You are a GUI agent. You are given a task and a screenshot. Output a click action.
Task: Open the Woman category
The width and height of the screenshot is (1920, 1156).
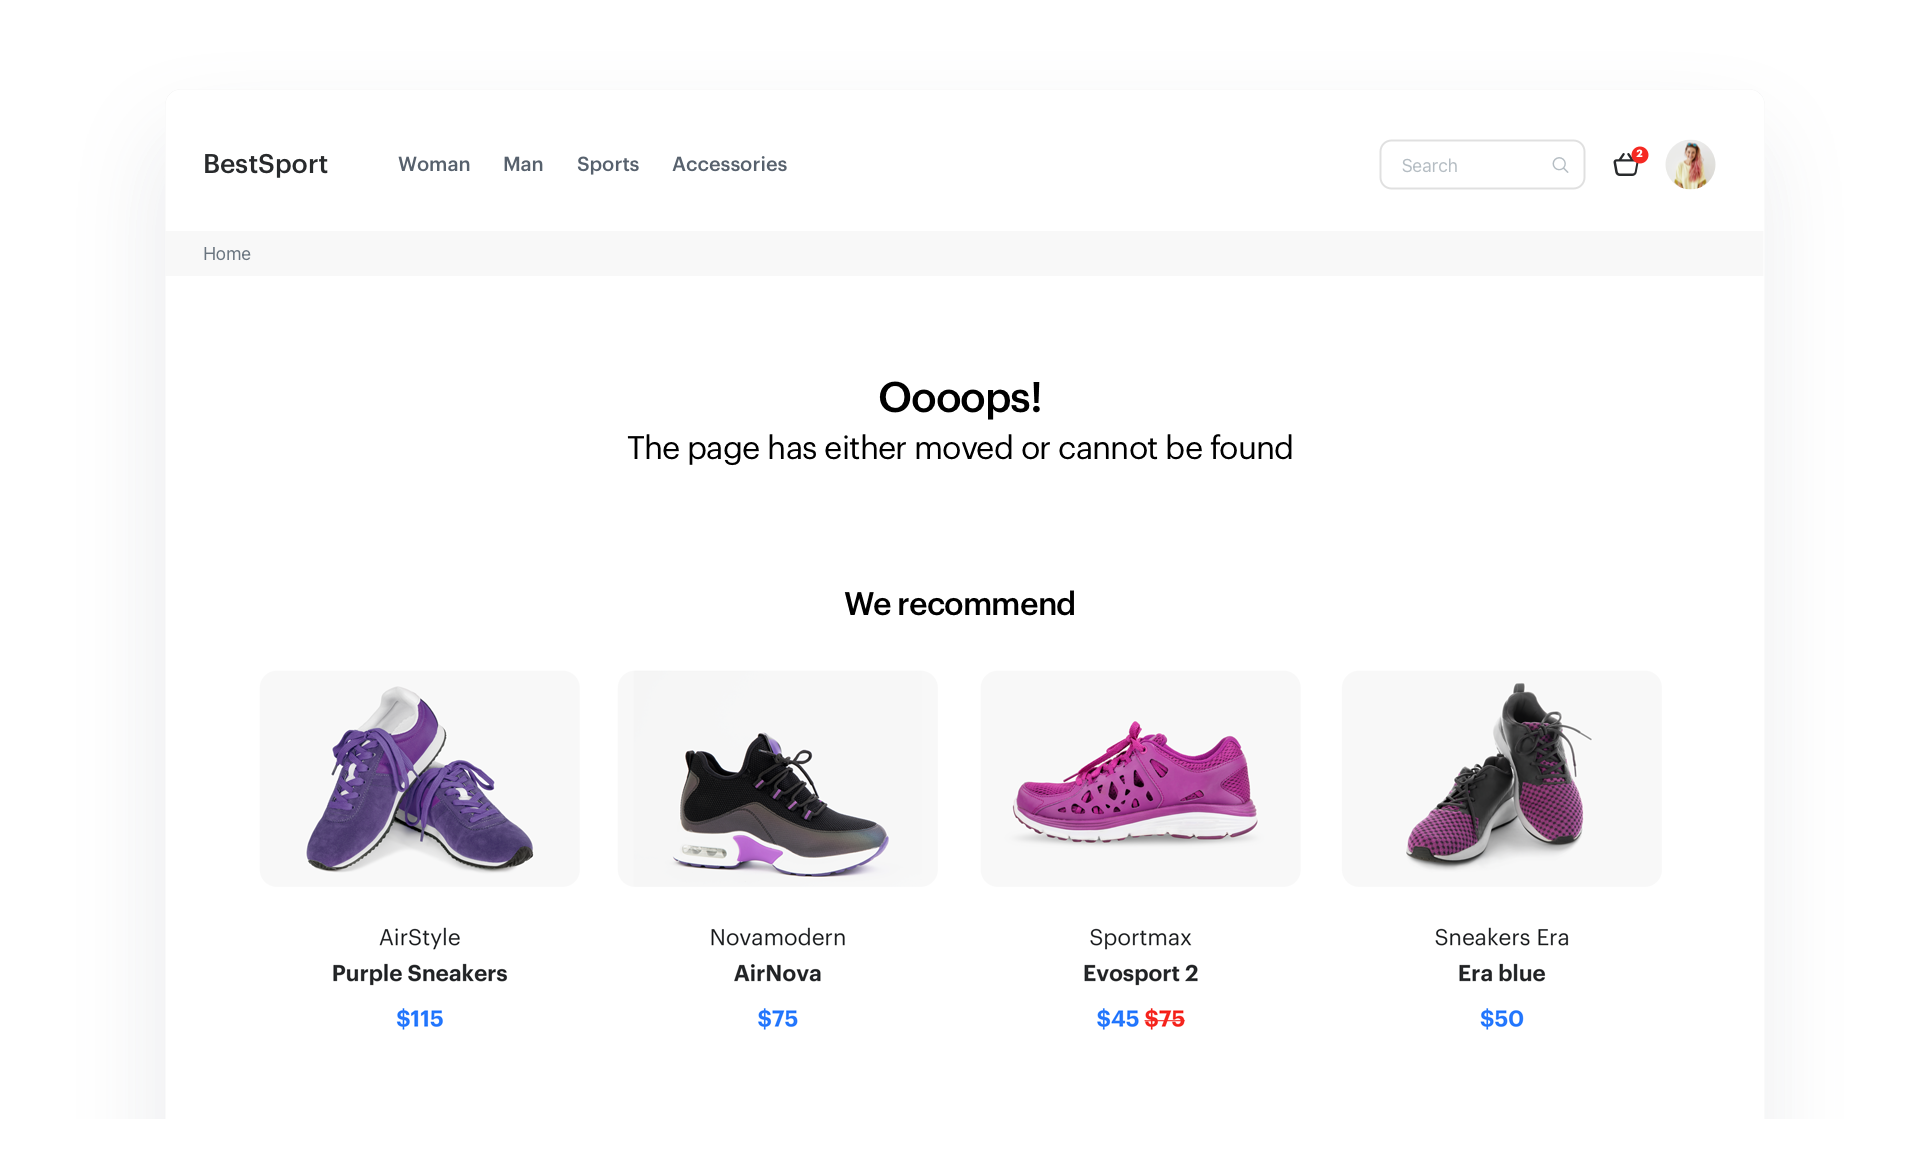pos(434,164)
